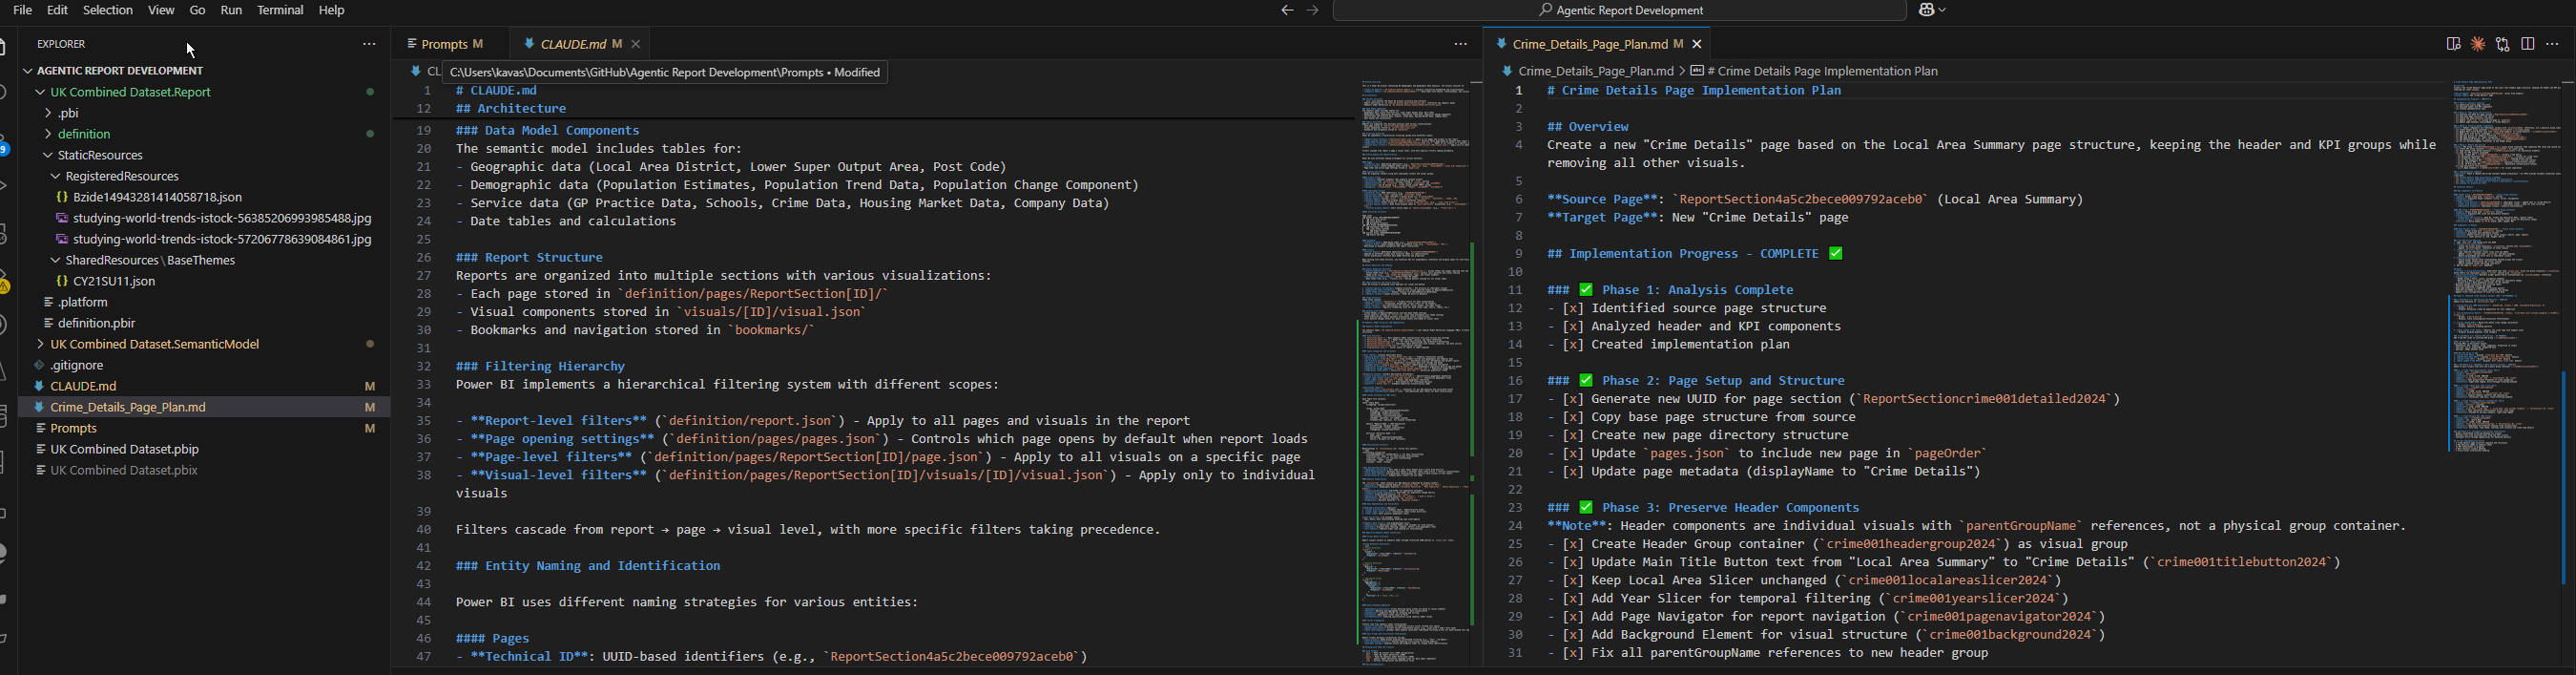2576x675 pixels.
Task: Collapse the UK Combined Dataset.Report folder
Action: pyautogui.click(x=41, y=92)
